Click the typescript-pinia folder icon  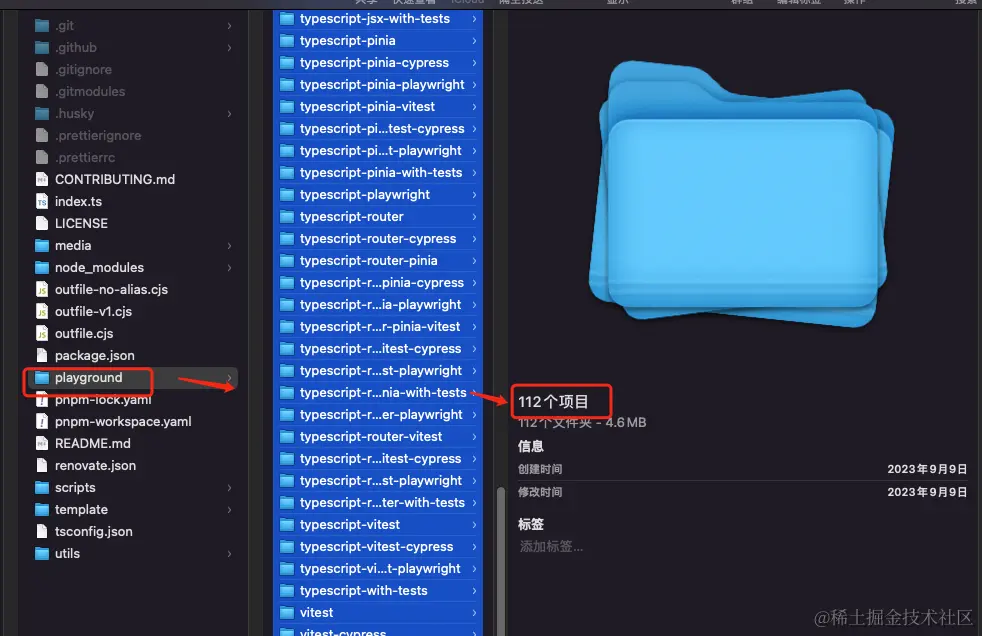click(x=287, y=41)
